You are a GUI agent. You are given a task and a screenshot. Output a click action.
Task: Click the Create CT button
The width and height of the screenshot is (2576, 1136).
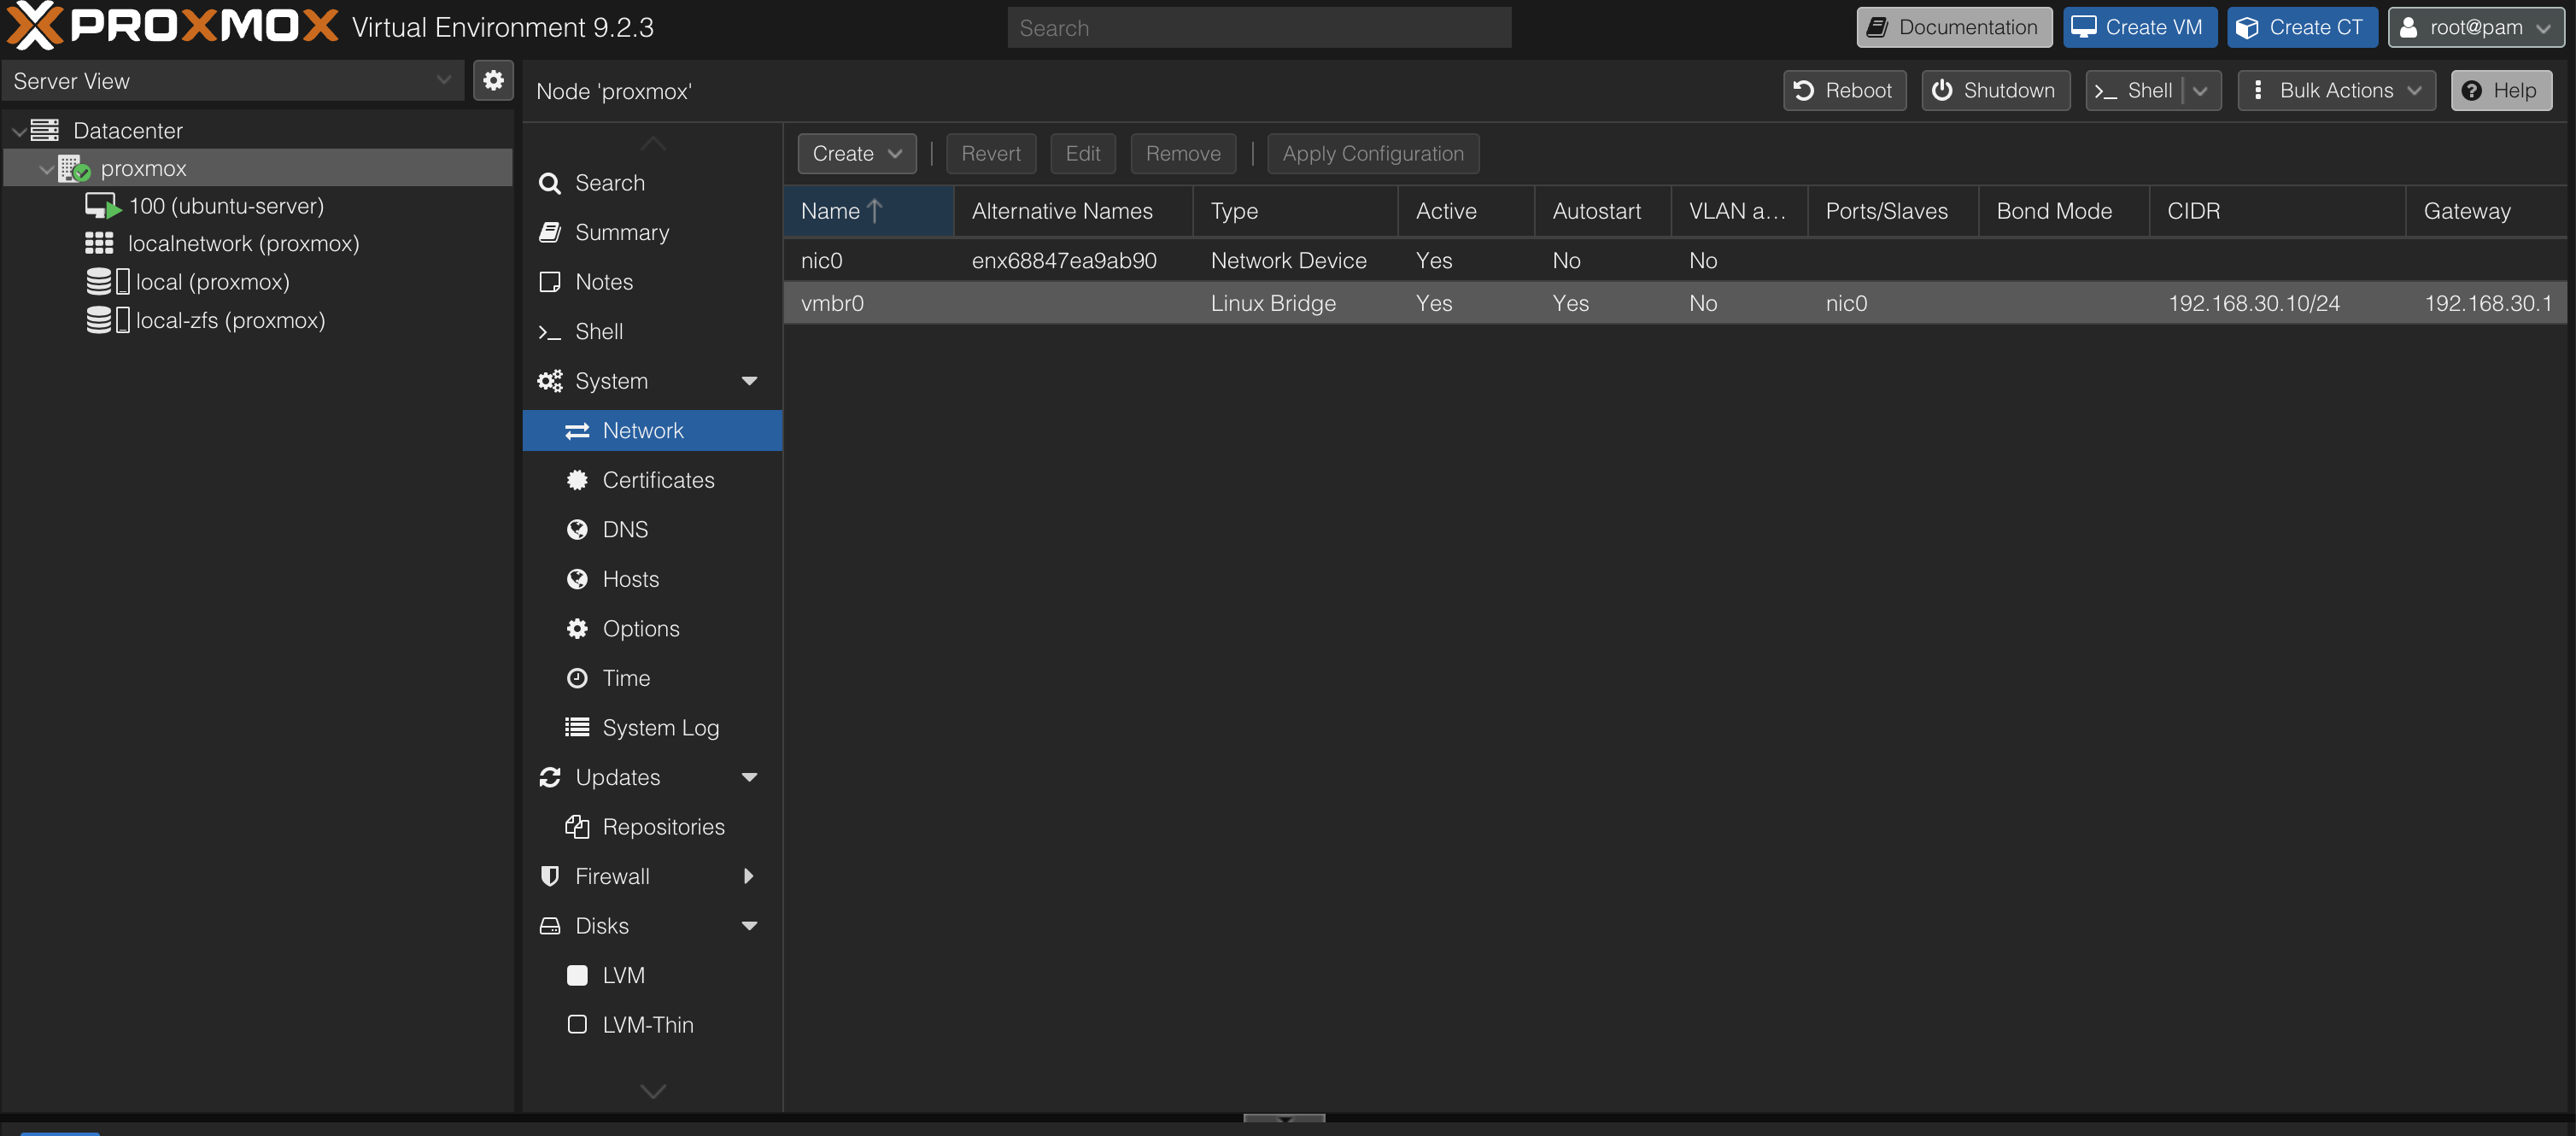2302,27
